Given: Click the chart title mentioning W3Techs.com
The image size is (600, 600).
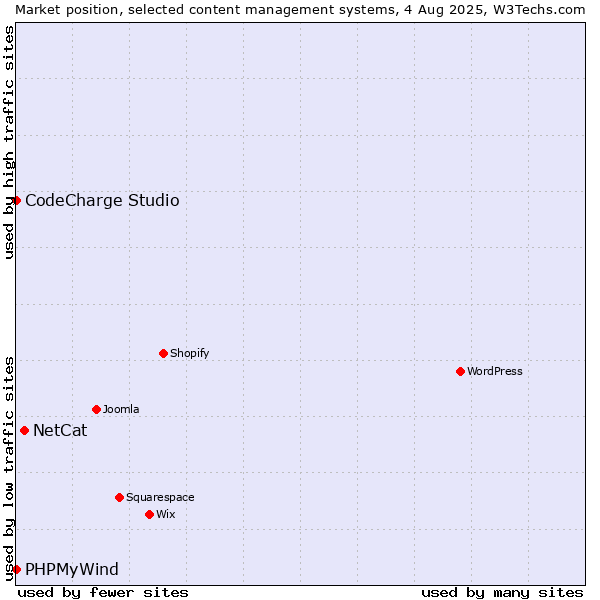Looking at the screenshot, I should point(300,10).
